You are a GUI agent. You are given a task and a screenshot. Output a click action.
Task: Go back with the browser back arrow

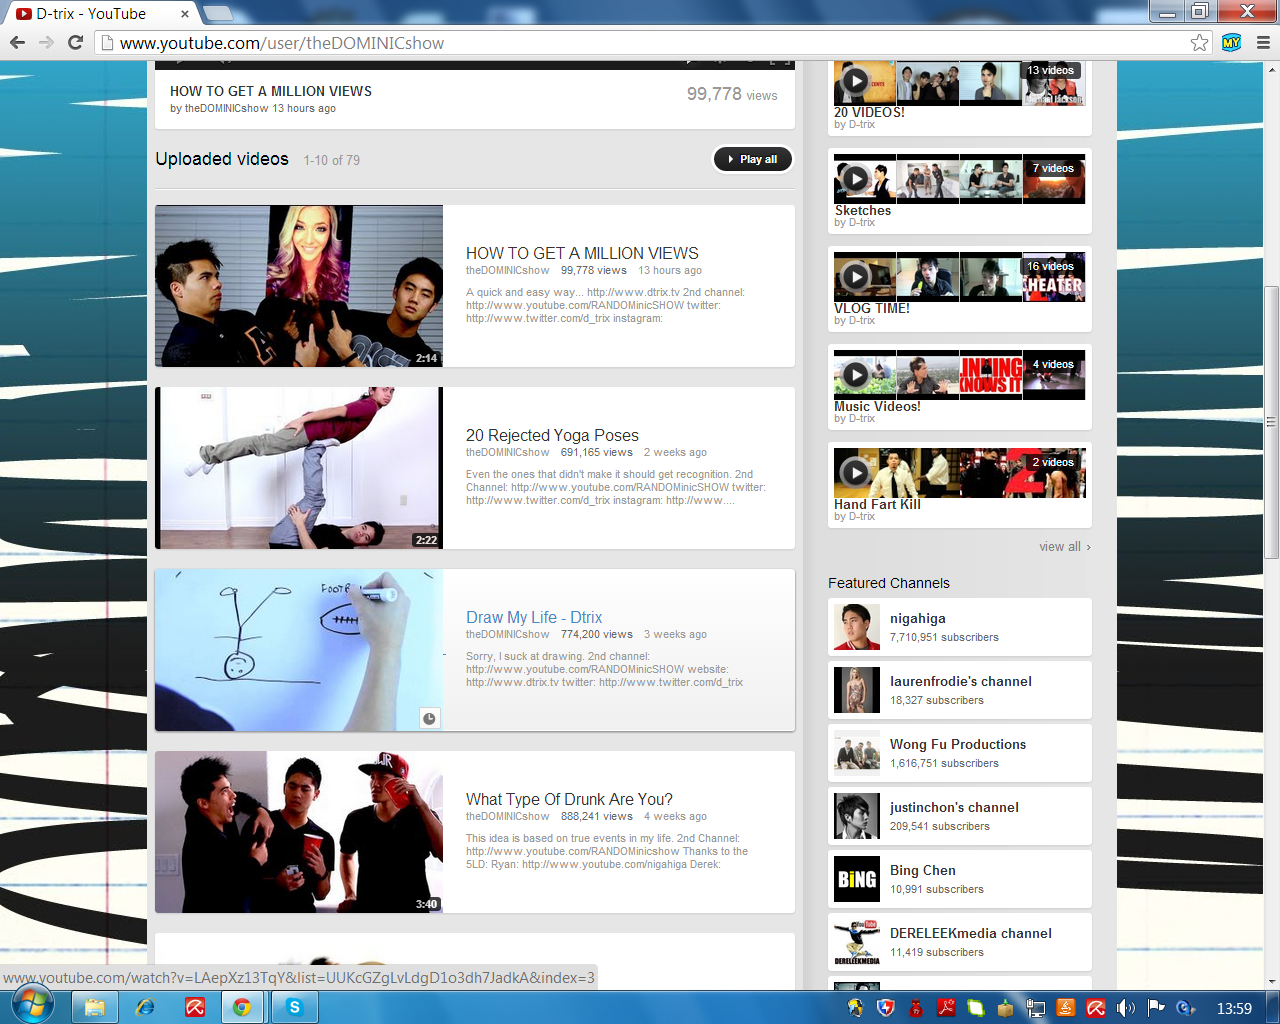17,42
